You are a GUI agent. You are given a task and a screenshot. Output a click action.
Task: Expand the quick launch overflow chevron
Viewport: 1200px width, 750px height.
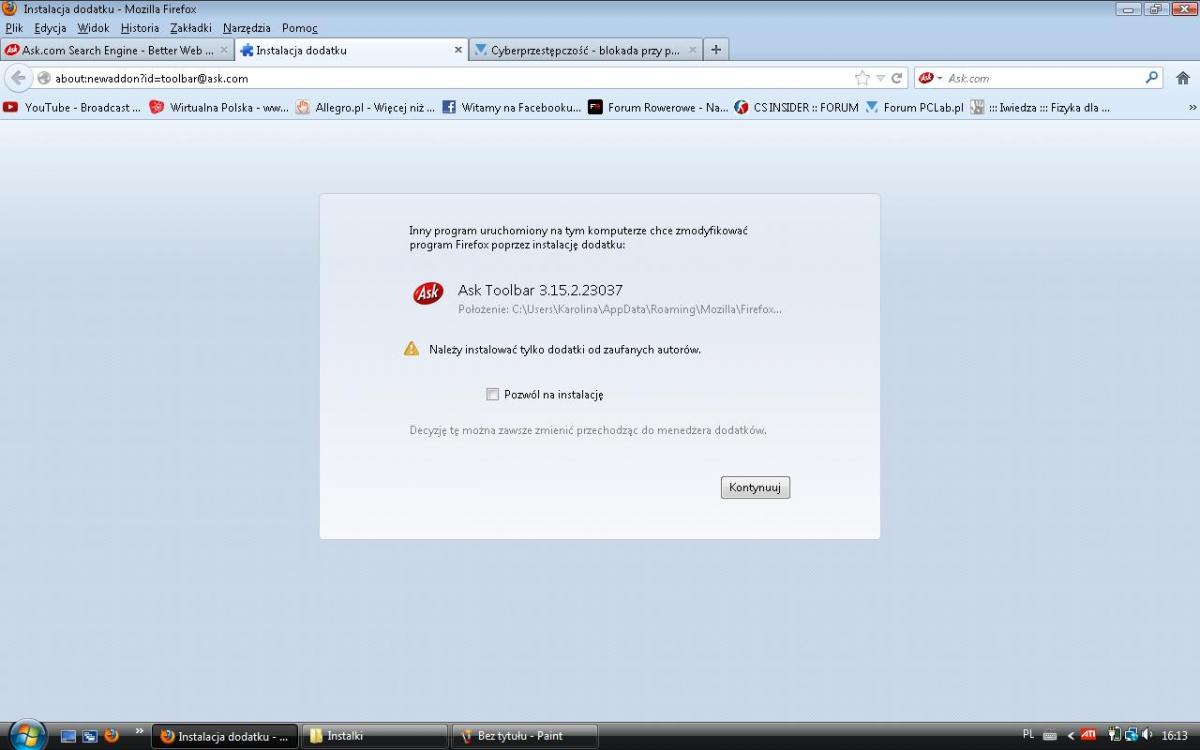[x=139, y=732]
